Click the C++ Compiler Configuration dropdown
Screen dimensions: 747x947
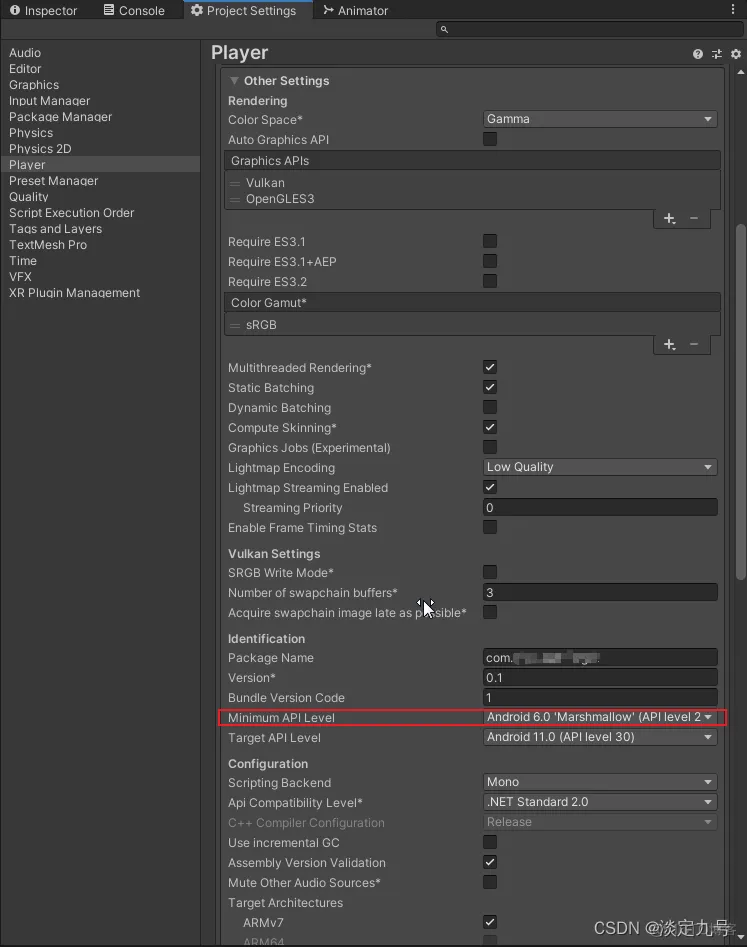click(x=600, y=822)
